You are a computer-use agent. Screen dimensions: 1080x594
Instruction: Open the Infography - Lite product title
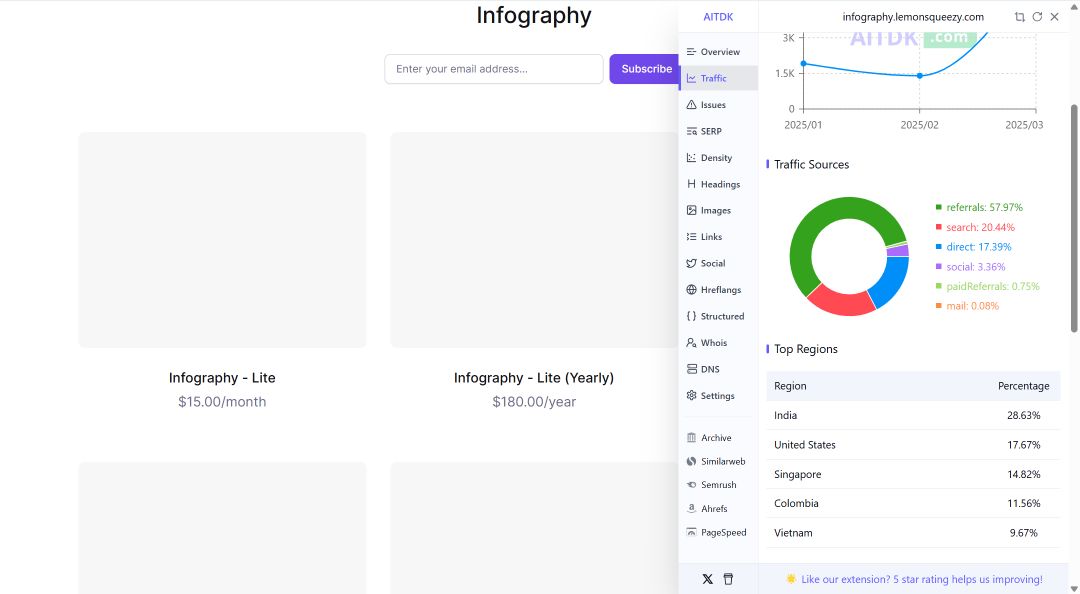[x=222, y=378]
